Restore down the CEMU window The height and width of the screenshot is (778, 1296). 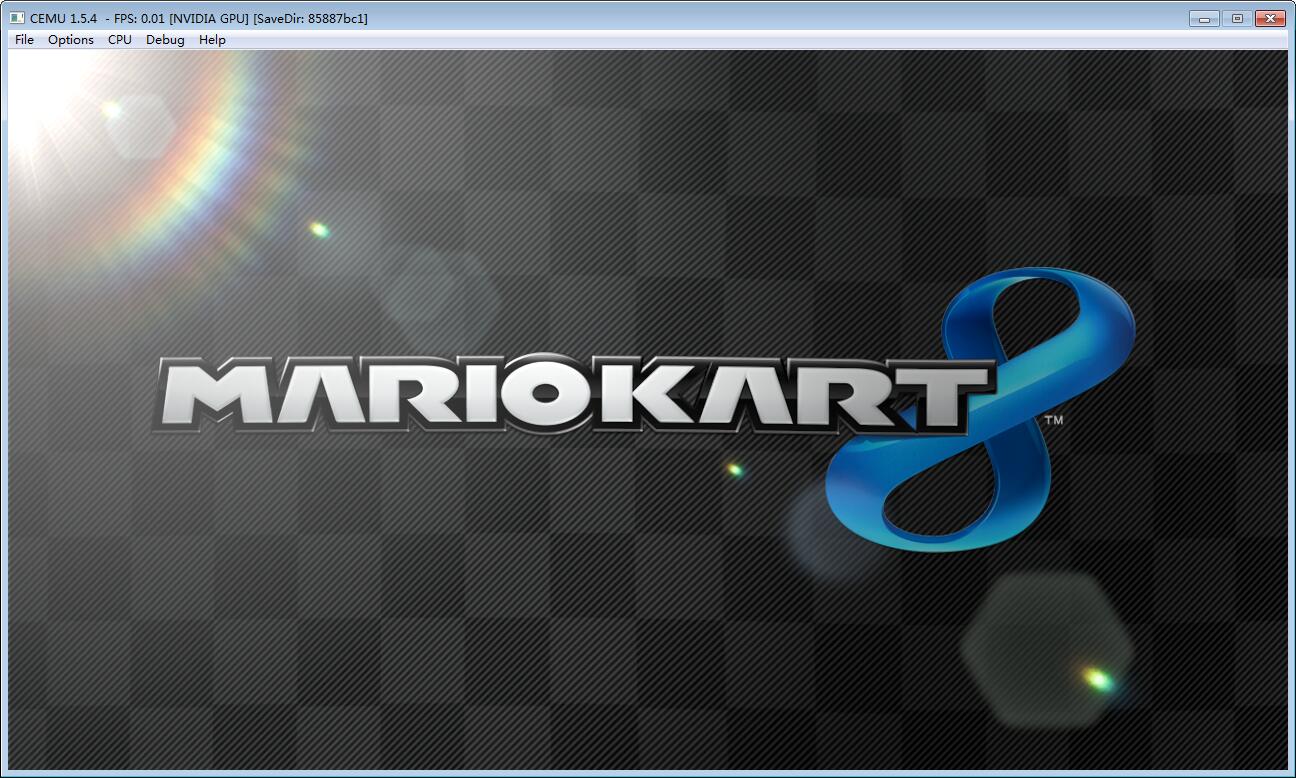click(x=1237, y=18)
